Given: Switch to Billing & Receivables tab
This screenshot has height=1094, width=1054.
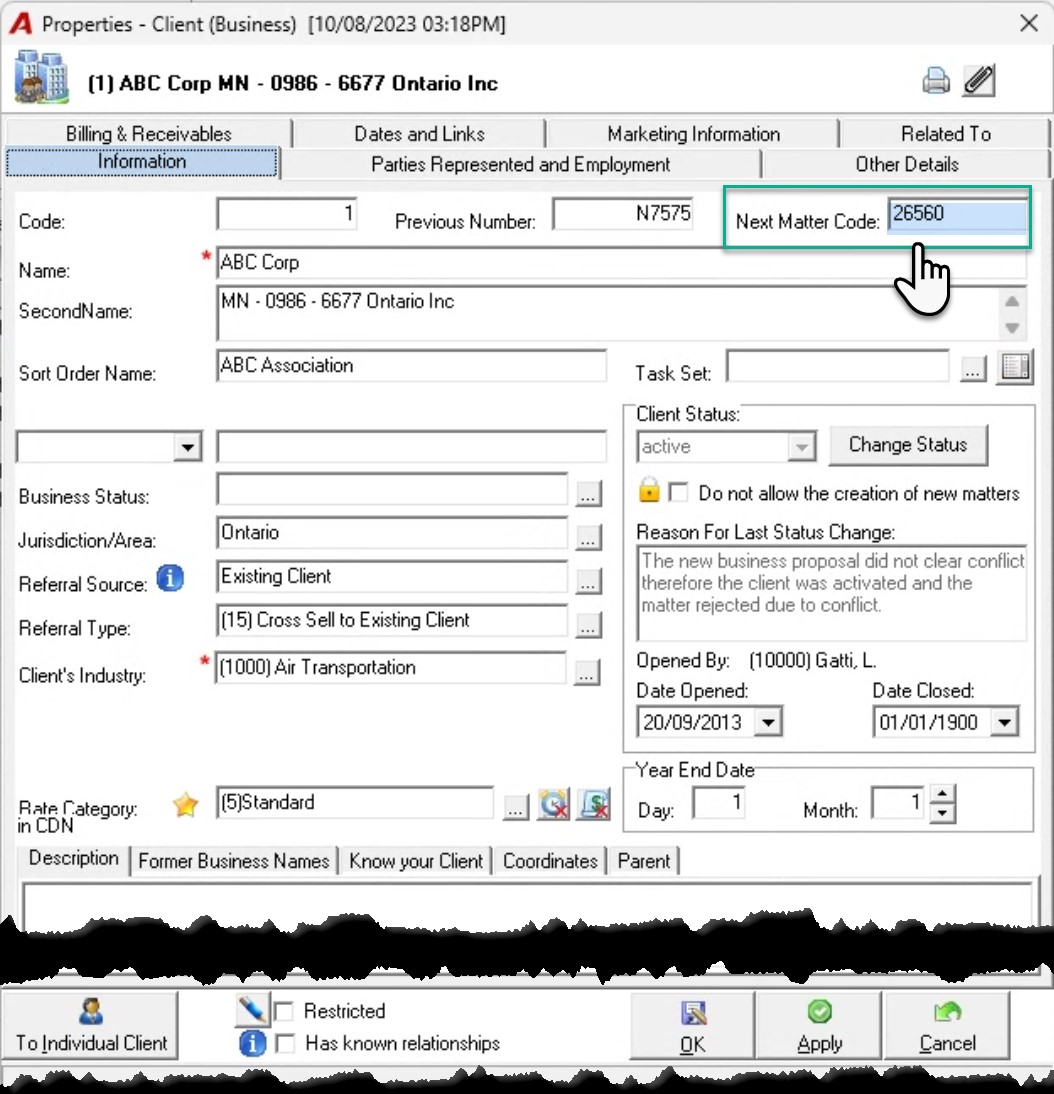Looking at the screenshot, I should click(149, 133).
